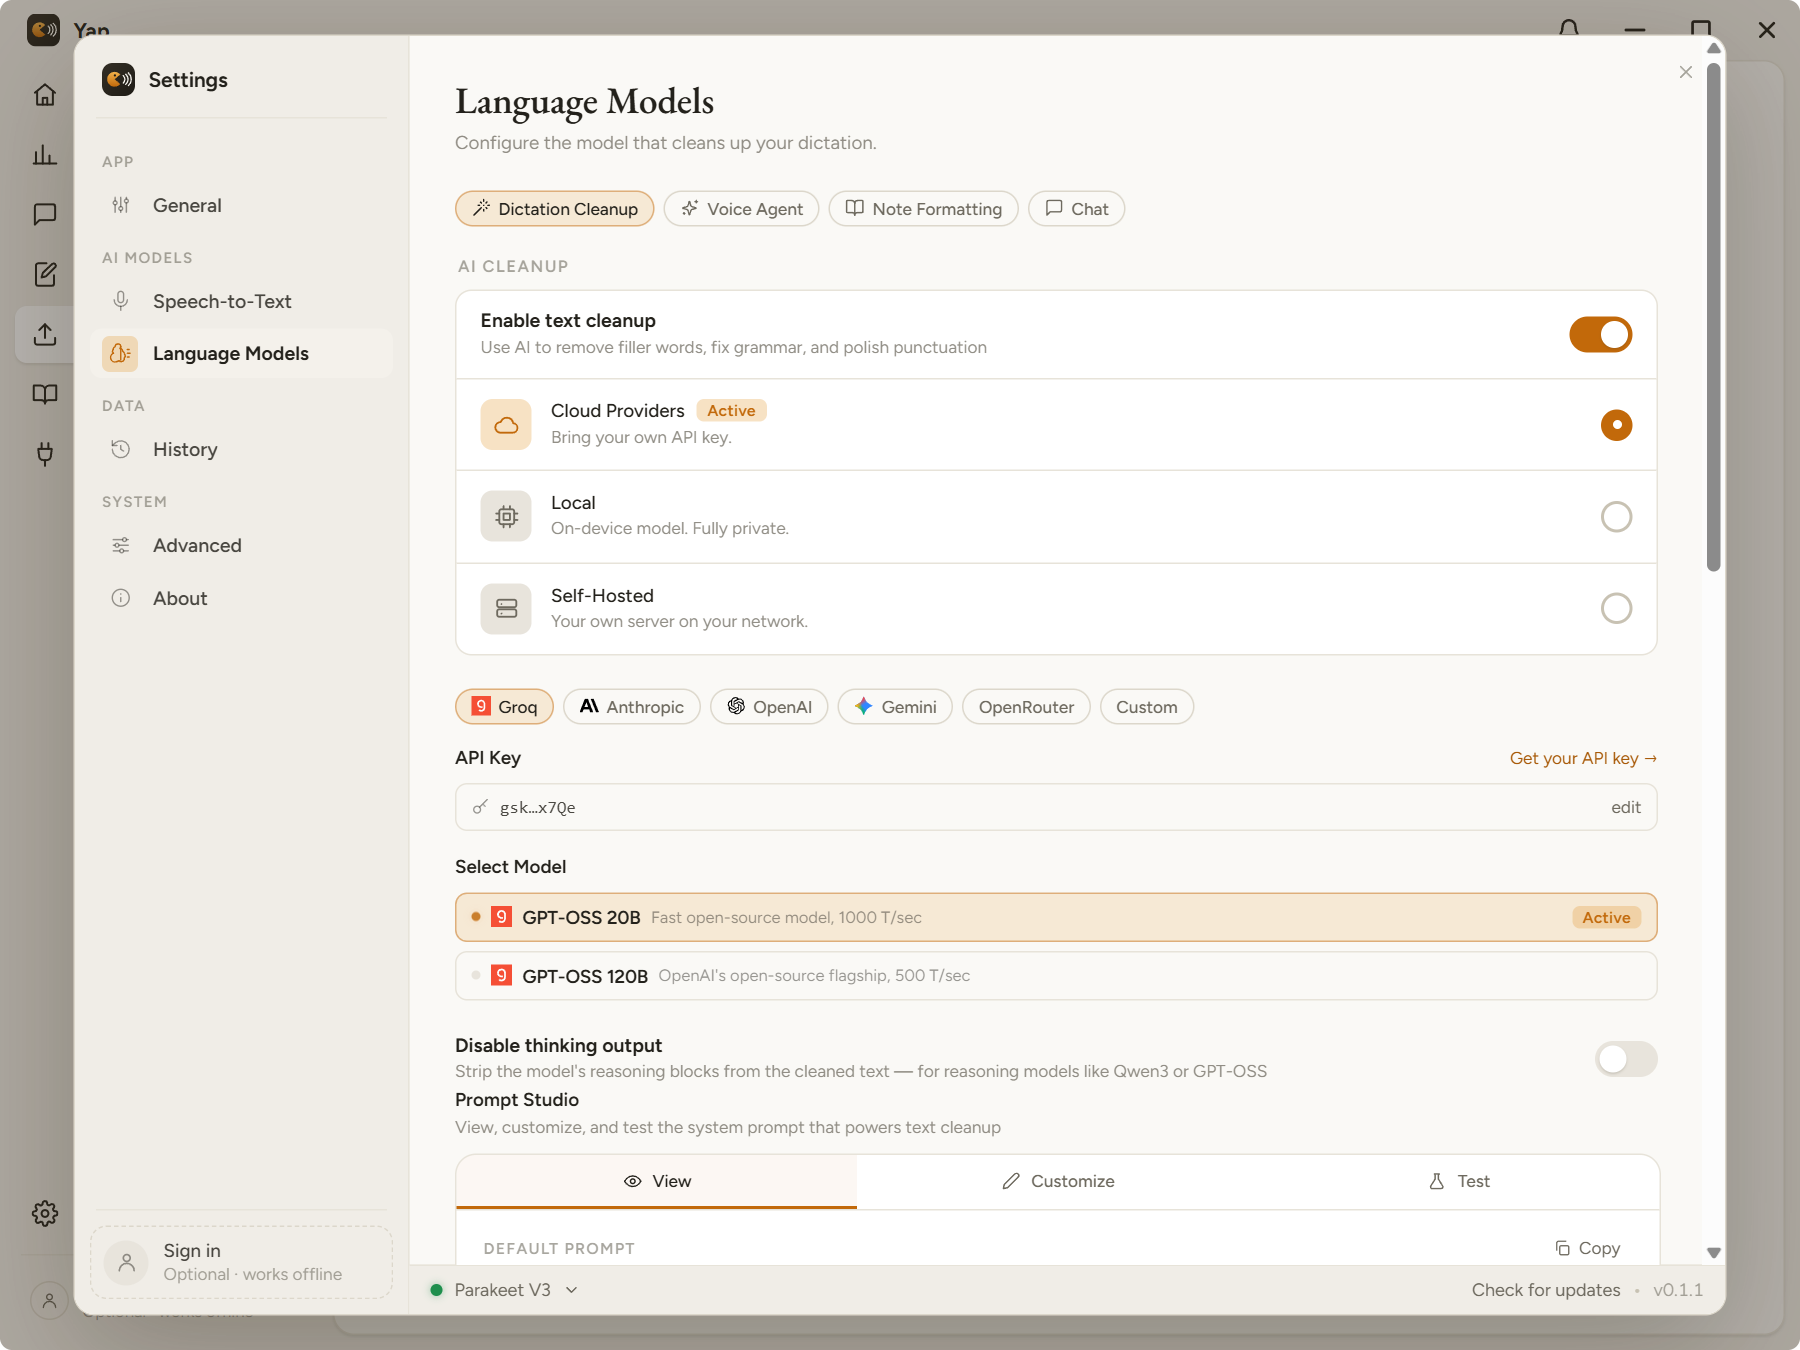The width and height of the screenshot is (1800, 1350).
Task: Click edit in the API Key field
Action: click(x=1626, y=807)
